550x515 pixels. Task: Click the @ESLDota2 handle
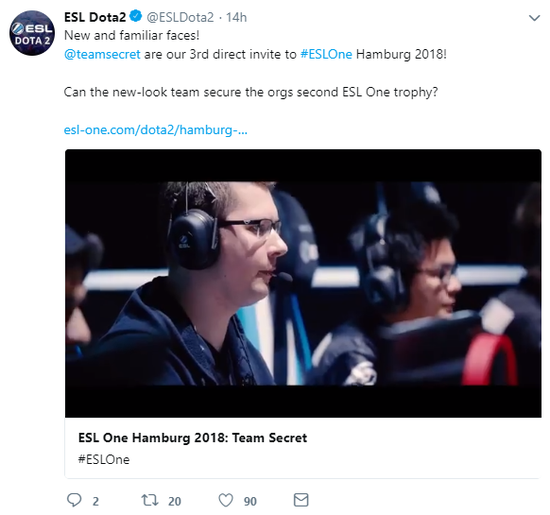(180, 17)
